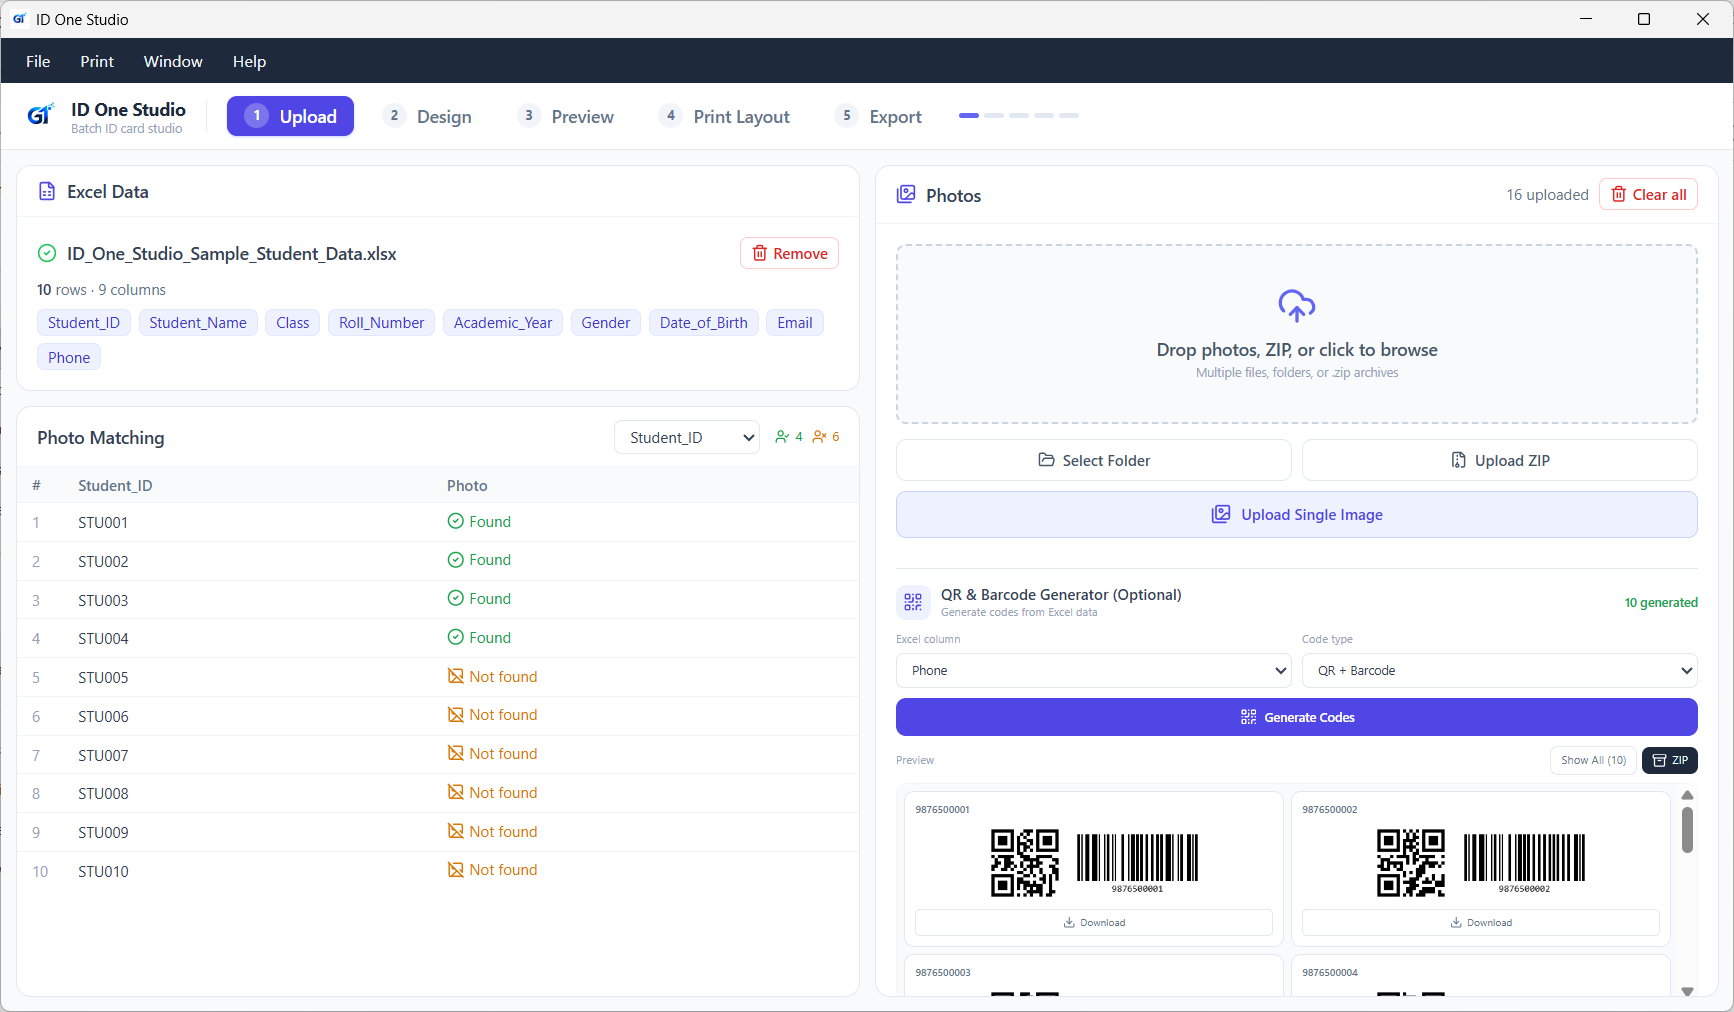Click the QR code image for 9876500001

coord(1025,863)
